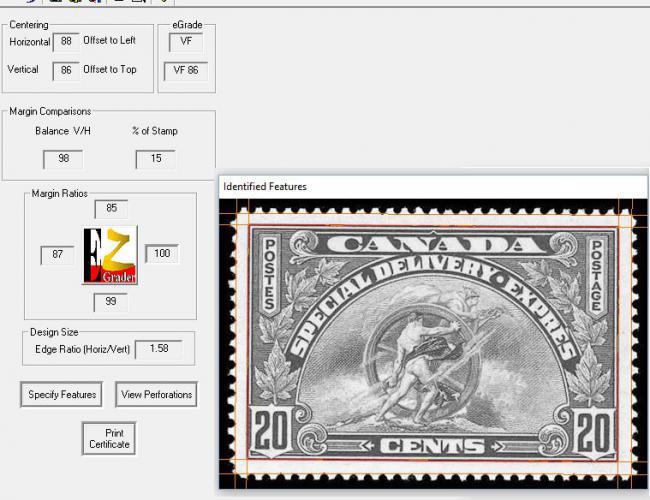
Task: Click the 'Edge Ratio (Horiz/Vert)' label
Action: pyautogui.click(x=82, y=350)
